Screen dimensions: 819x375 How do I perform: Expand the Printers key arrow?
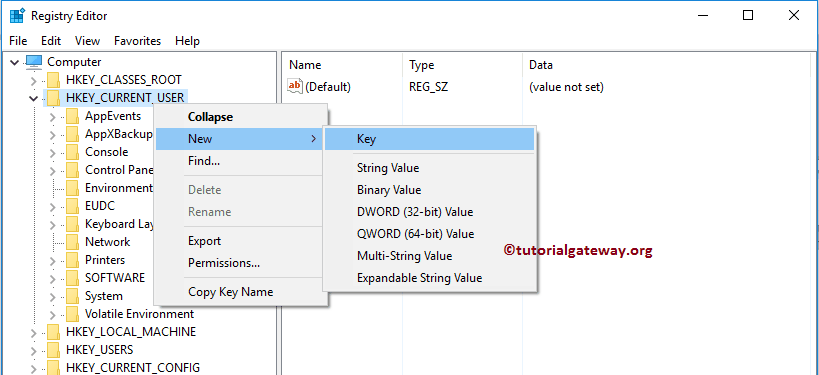coord(52,261)
